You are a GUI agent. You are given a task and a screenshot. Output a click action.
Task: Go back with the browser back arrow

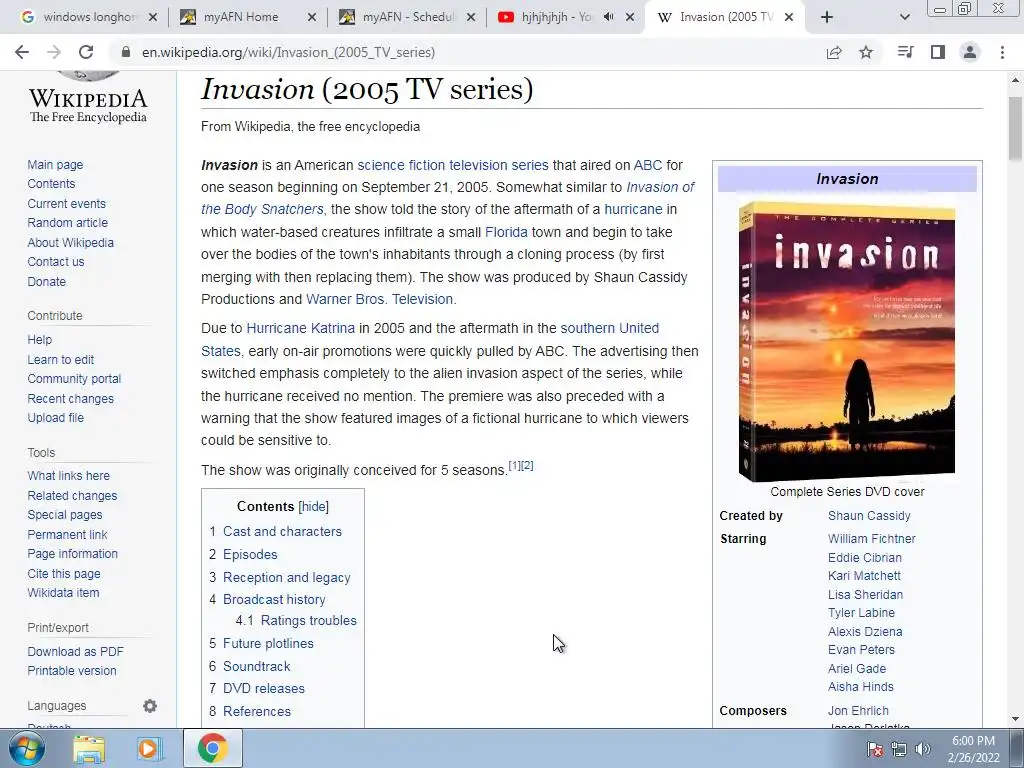22,52
